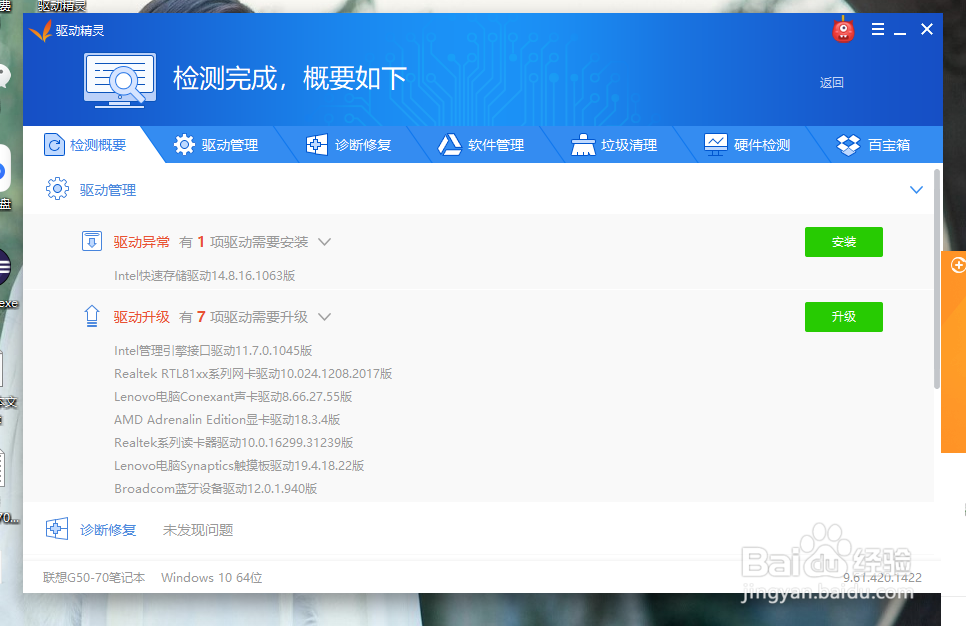The height and width of the screenshot is (626, 966).
Task: Open the 软件管理 tab
Action: coord(482,145)
